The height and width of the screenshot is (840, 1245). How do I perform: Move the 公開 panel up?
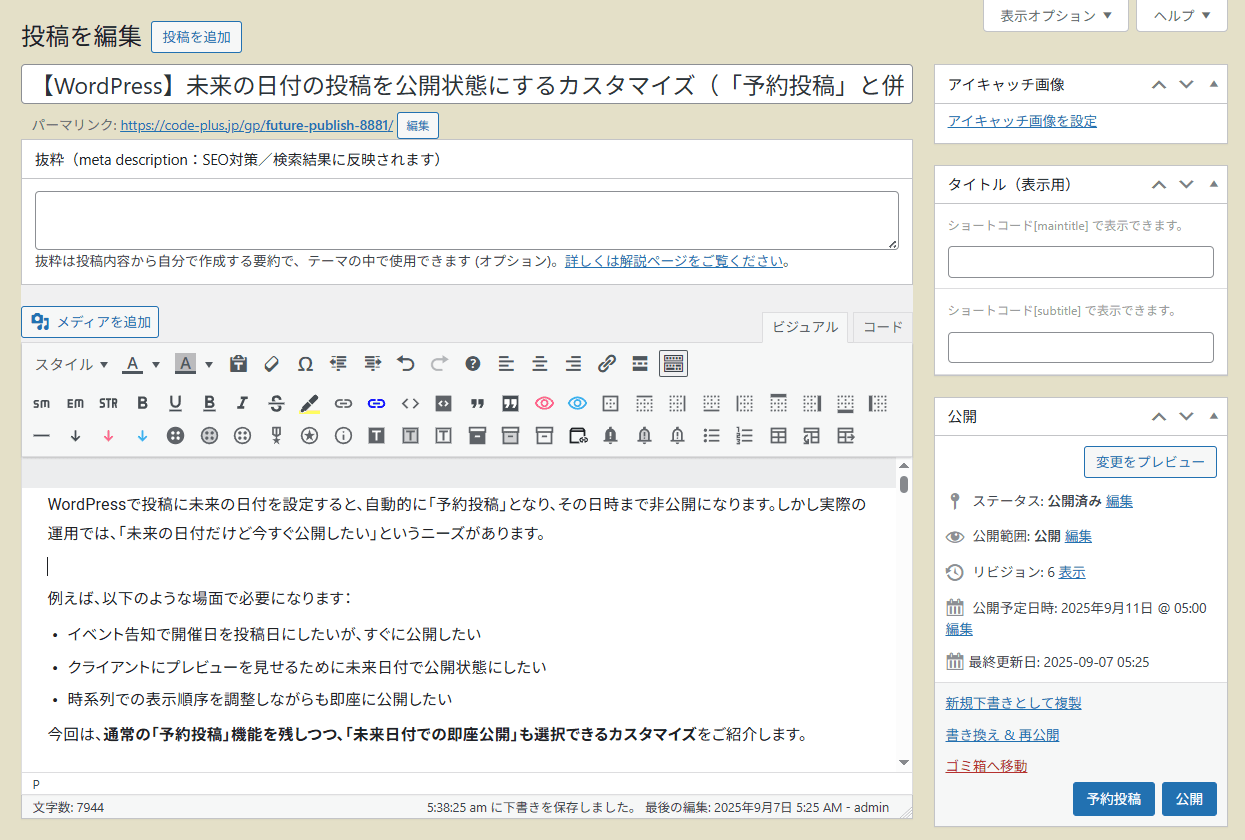[1159, 416]
